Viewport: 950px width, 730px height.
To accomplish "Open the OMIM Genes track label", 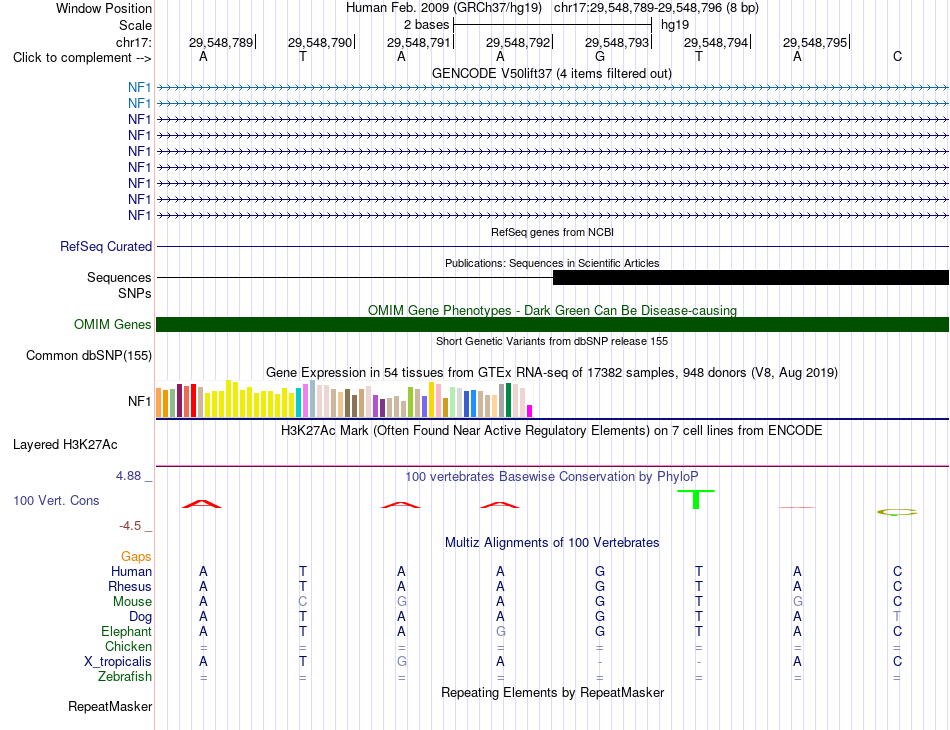I will 113,324.
